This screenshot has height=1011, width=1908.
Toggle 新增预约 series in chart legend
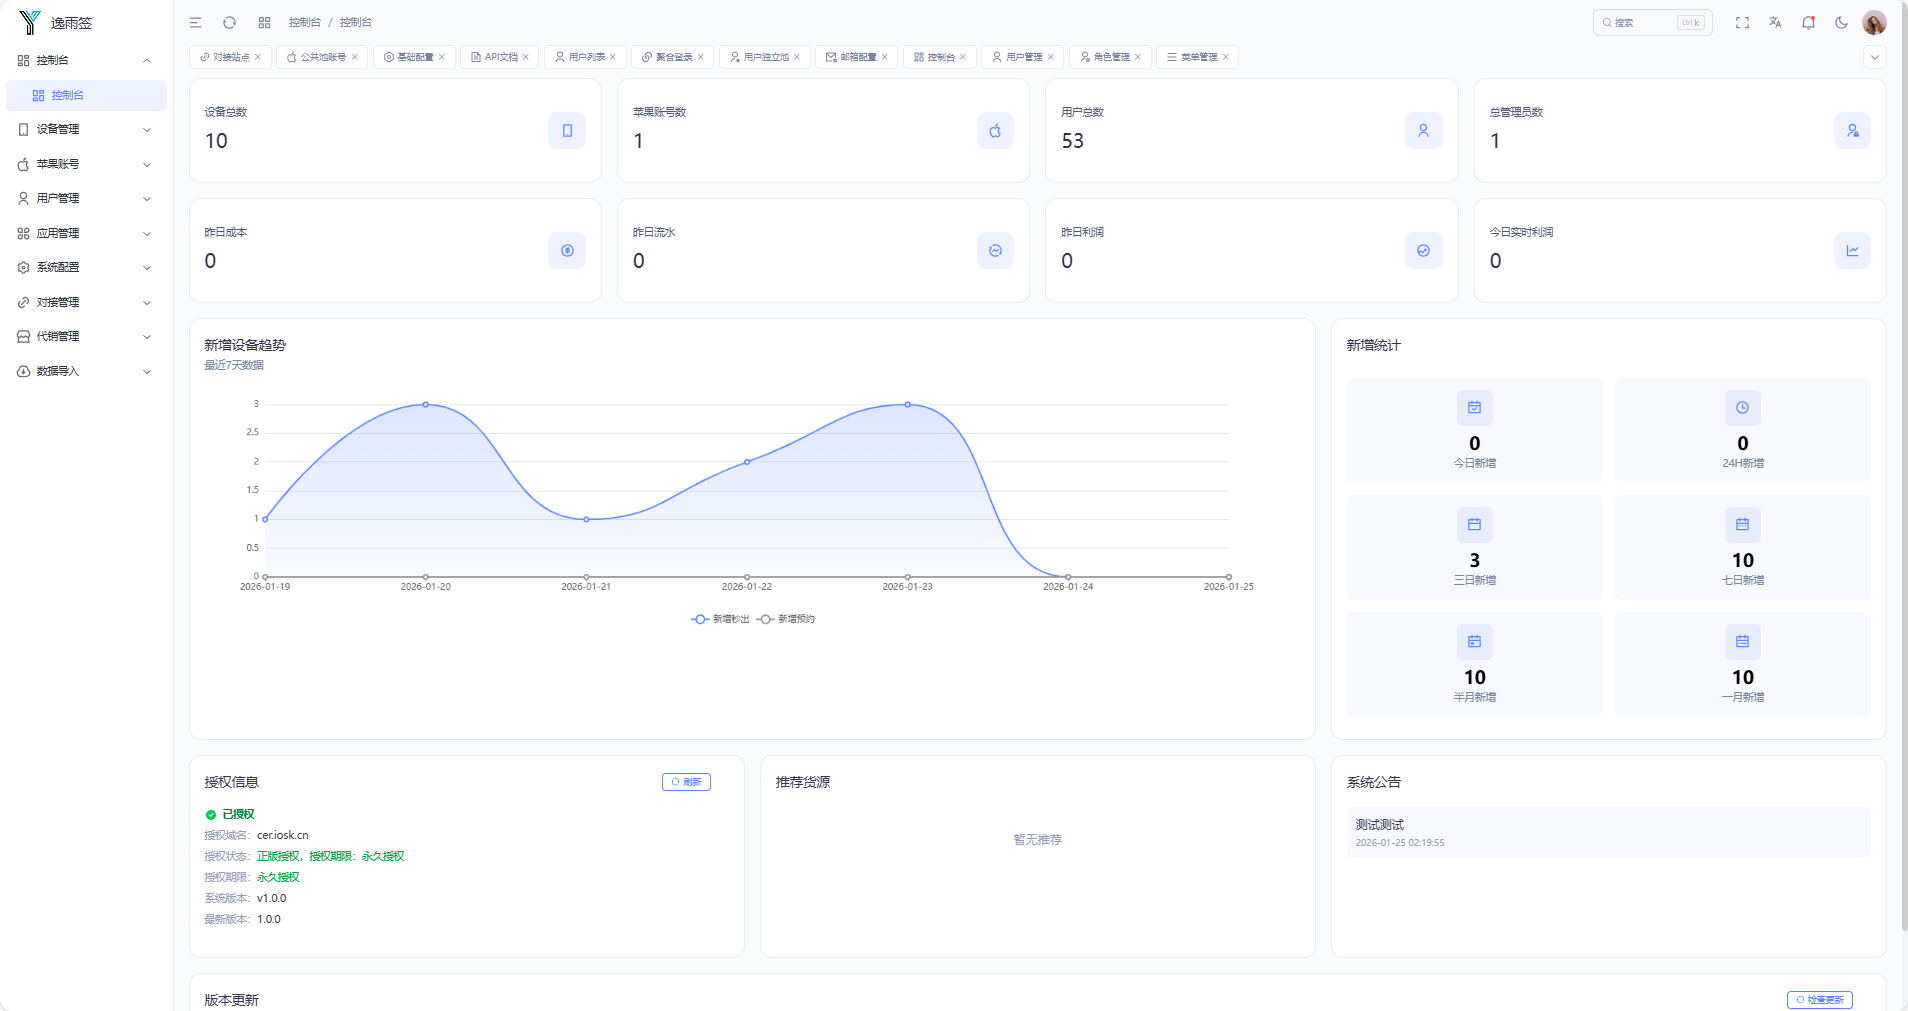coord(786,619)
